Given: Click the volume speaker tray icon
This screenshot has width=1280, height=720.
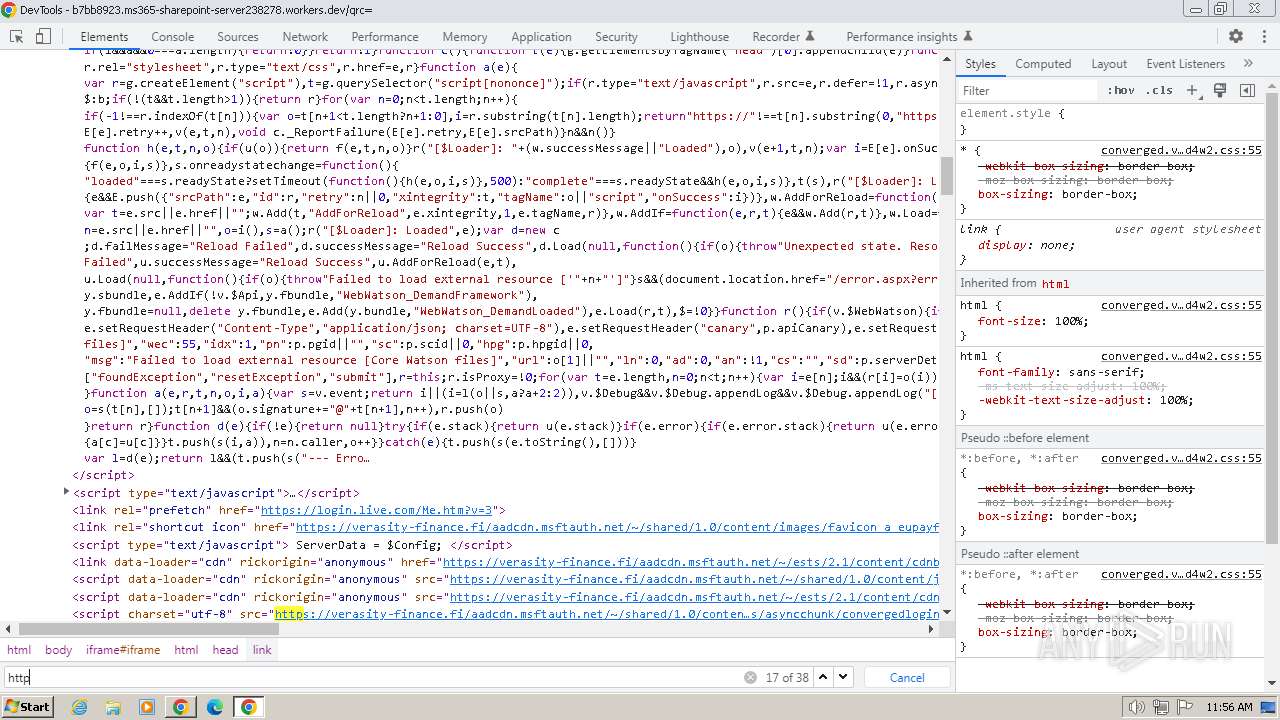Looking at the screenshot, I should coord(1136,707).
